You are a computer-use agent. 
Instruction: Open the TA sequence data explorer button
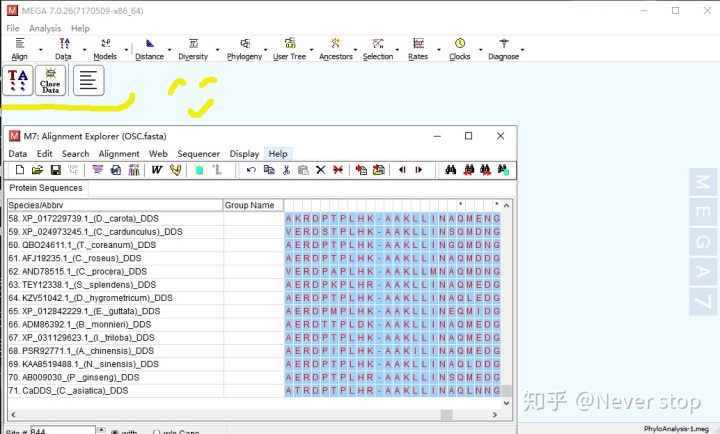click(x=18, y=80)
